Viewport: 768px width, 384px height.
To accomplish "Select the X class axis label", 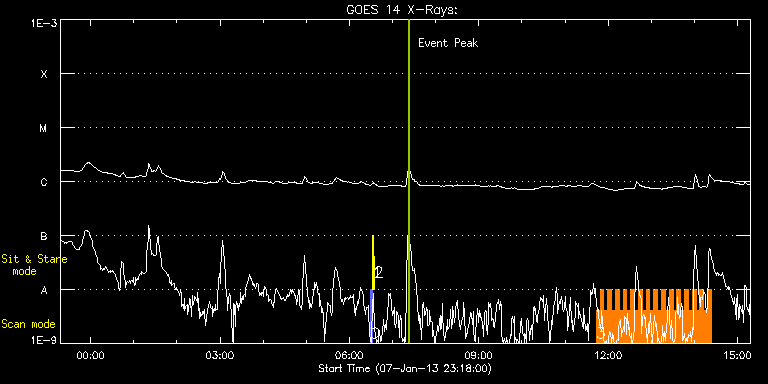I will (44, 74).
